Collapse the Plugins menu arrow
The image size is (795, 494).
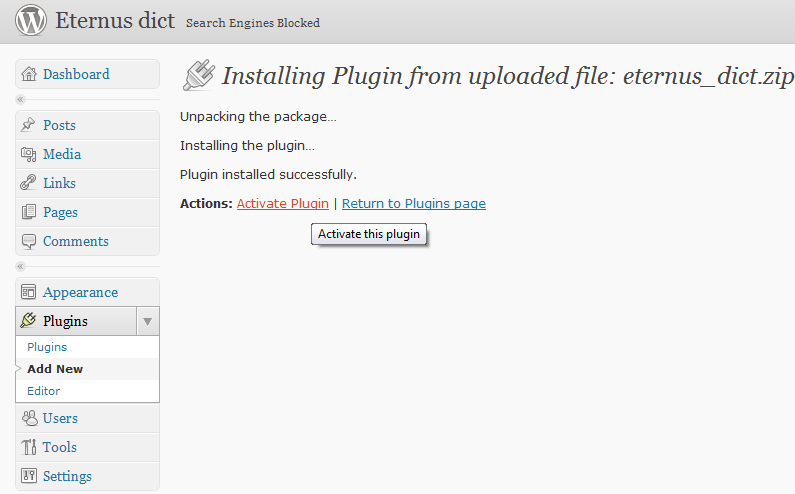pos(148,321)
